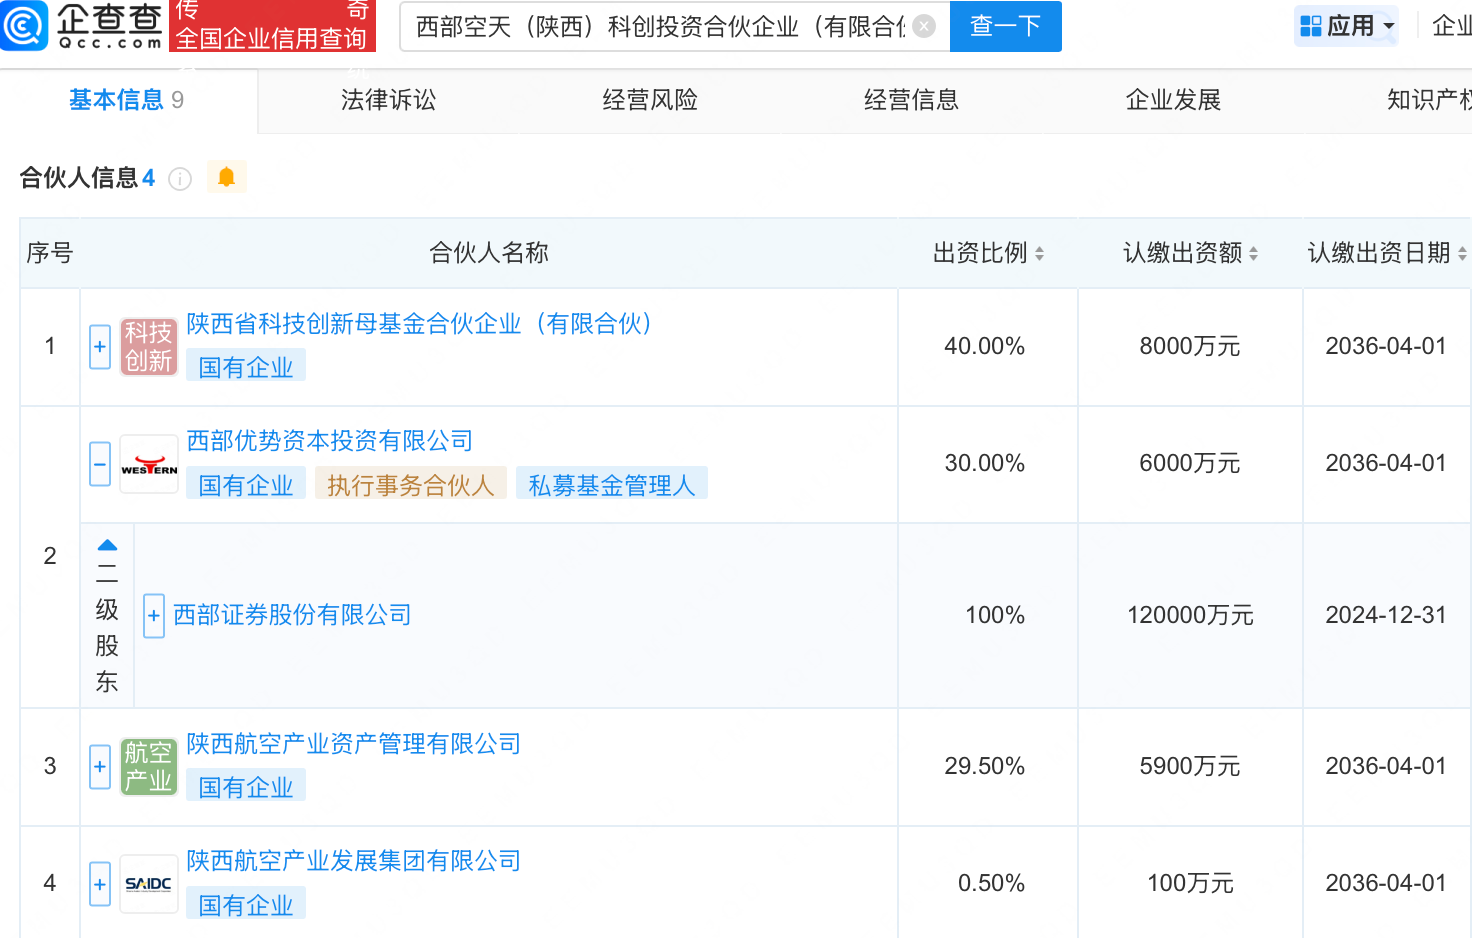Expand row 1 陕西省科技创新母基金 shareholders
1472x938 pixels.
pyautogui.click(x=100, y=347)
